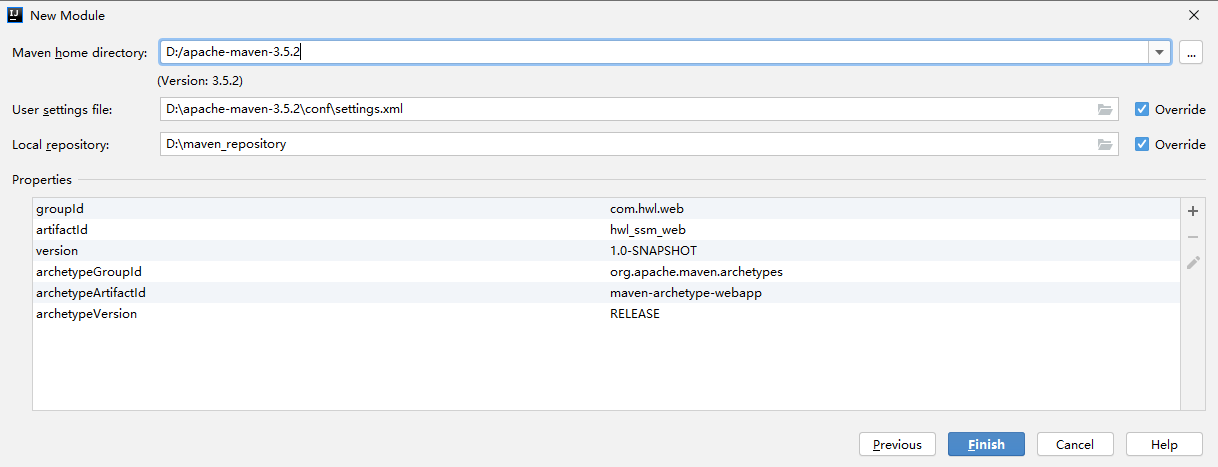Viewport: 1218px width, 467px height.
Task: Select the groupId property row
Action: click(606, 208)
